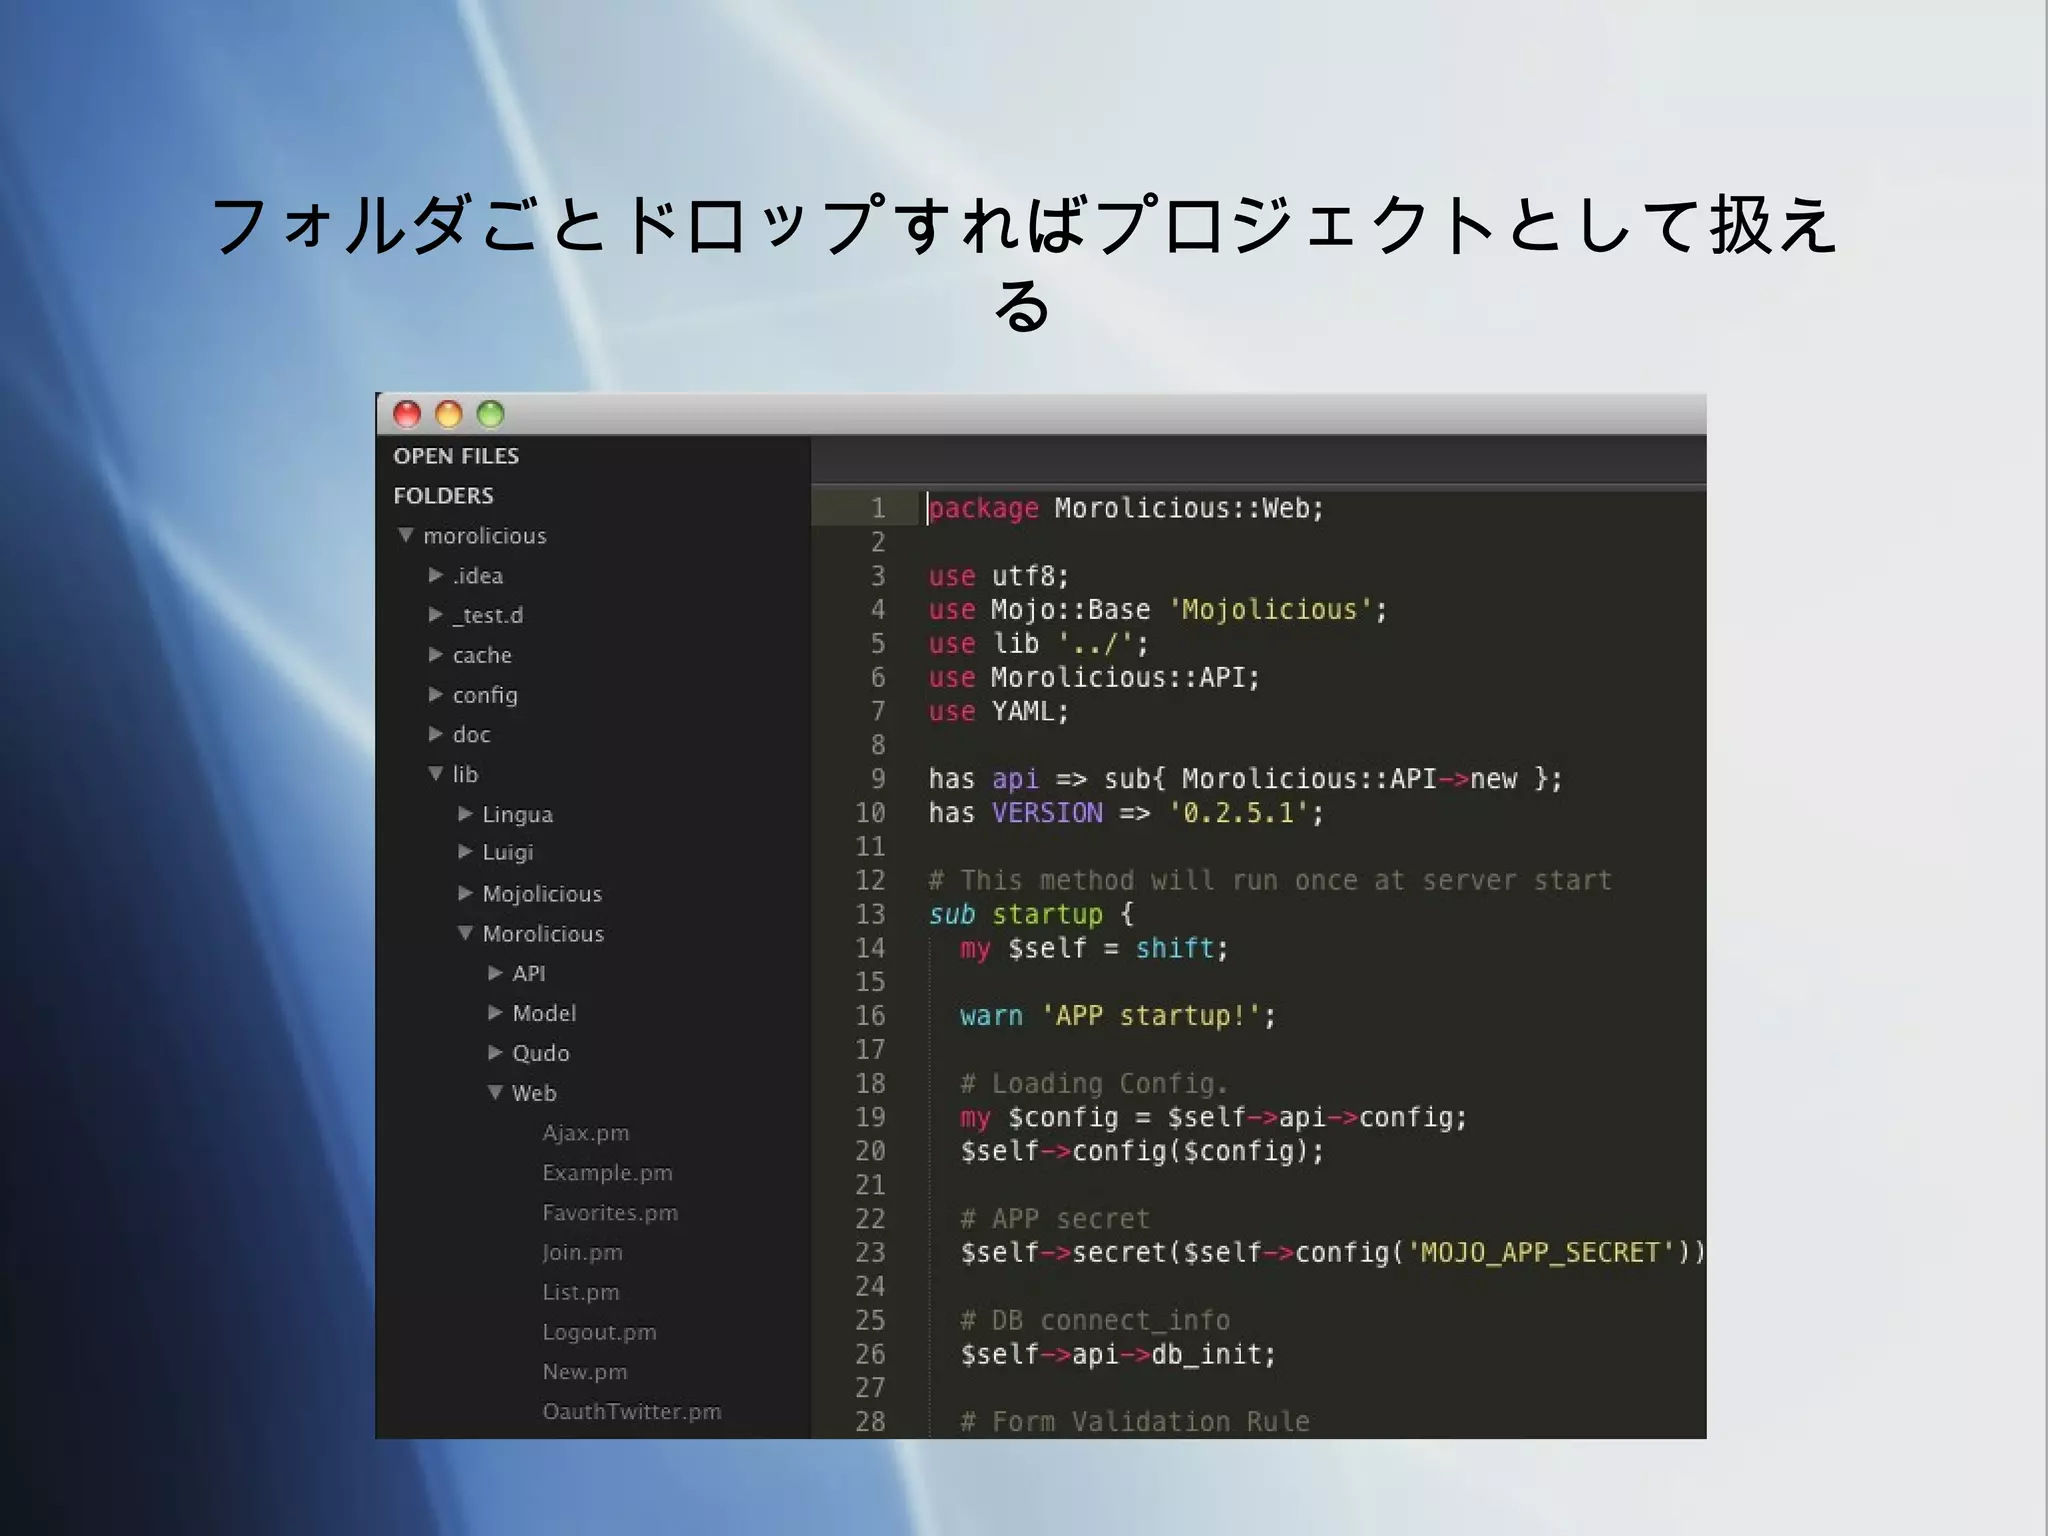The image size is (2048, 1536).
Task: Open OauthTwitter.pm in the sidebar
Action: (x=632, y=1412)
